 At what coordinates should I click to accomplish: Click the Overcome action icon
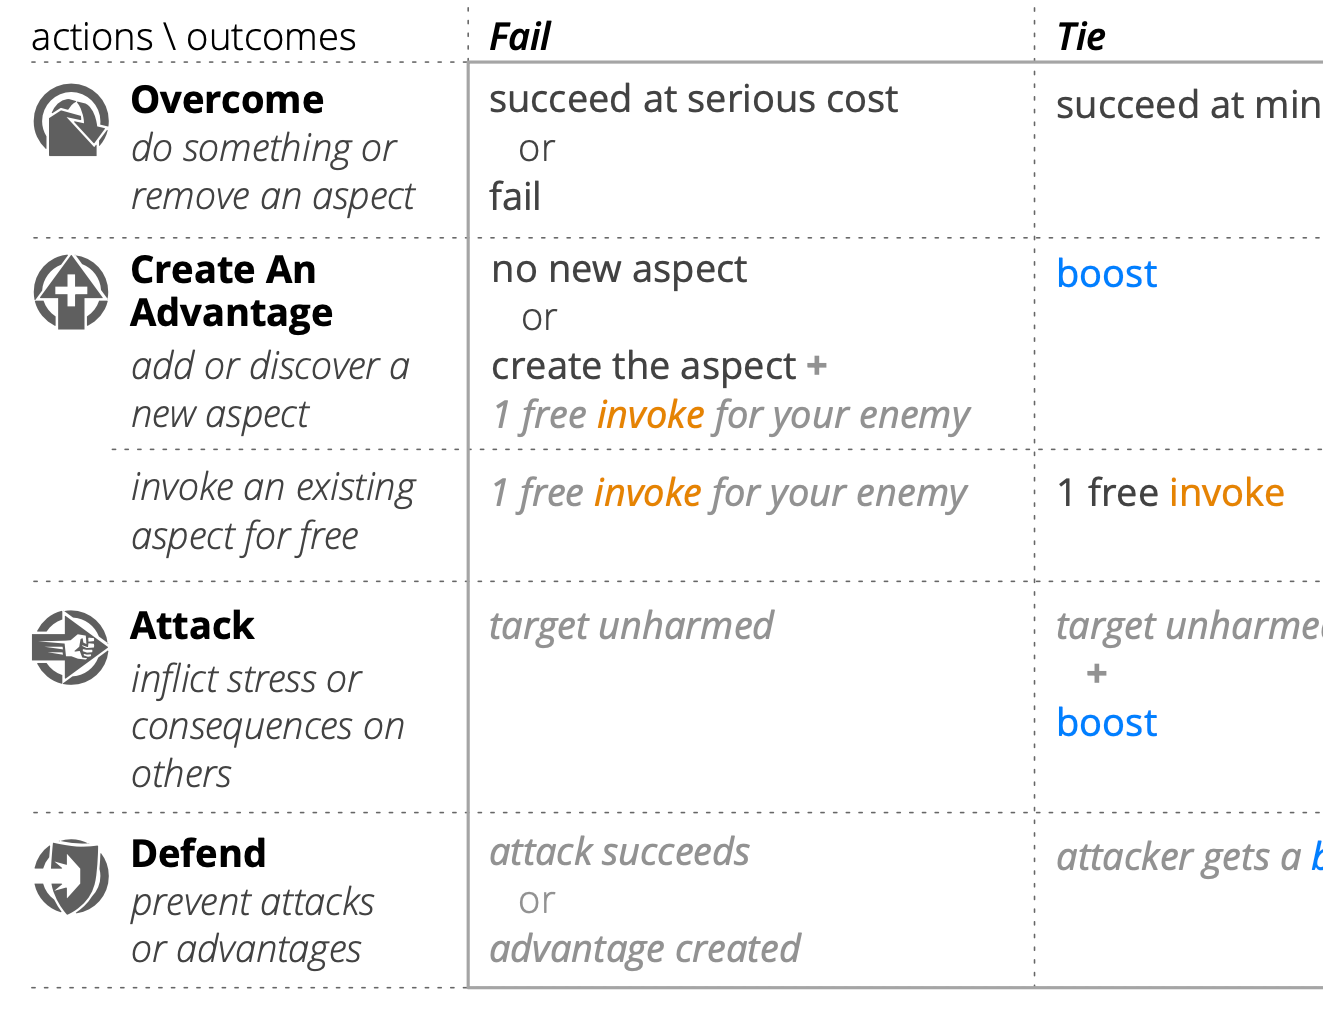(x=70, y=120)
